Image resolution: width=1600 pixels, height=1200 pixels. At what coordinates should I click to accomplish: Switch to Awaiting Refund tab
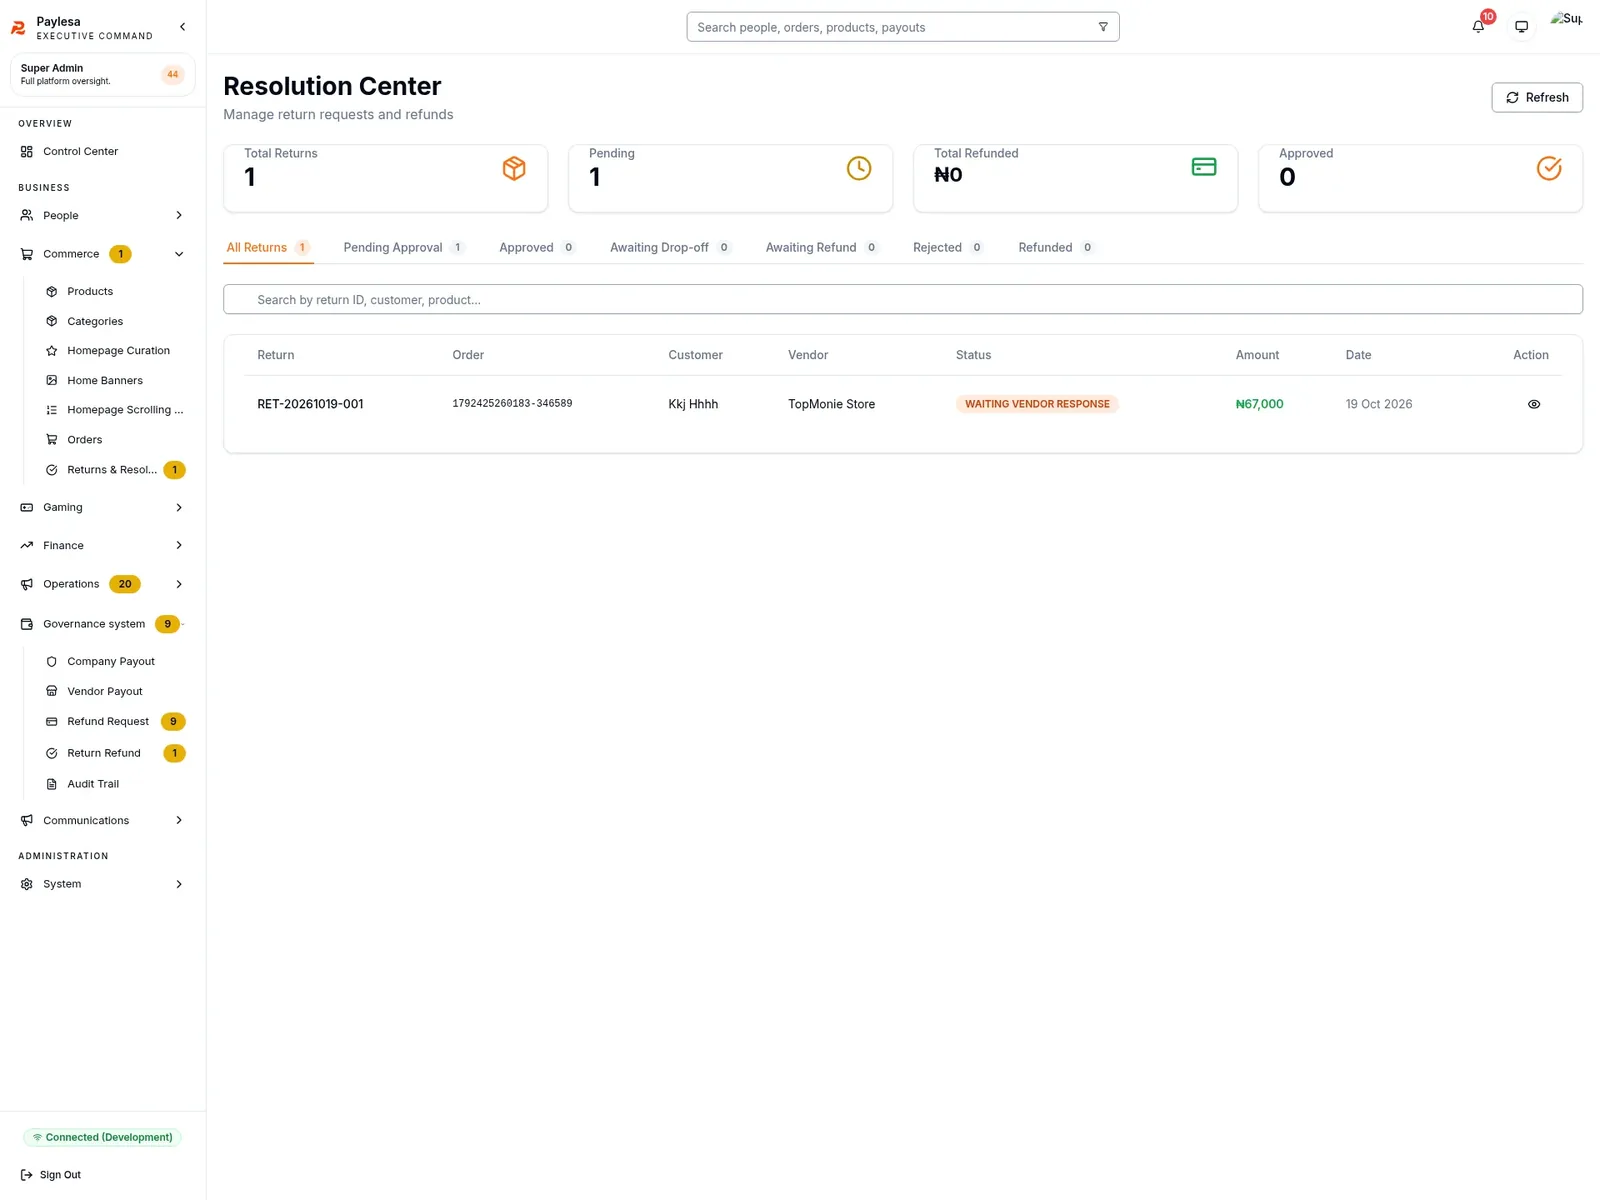(x=822, y=248)
